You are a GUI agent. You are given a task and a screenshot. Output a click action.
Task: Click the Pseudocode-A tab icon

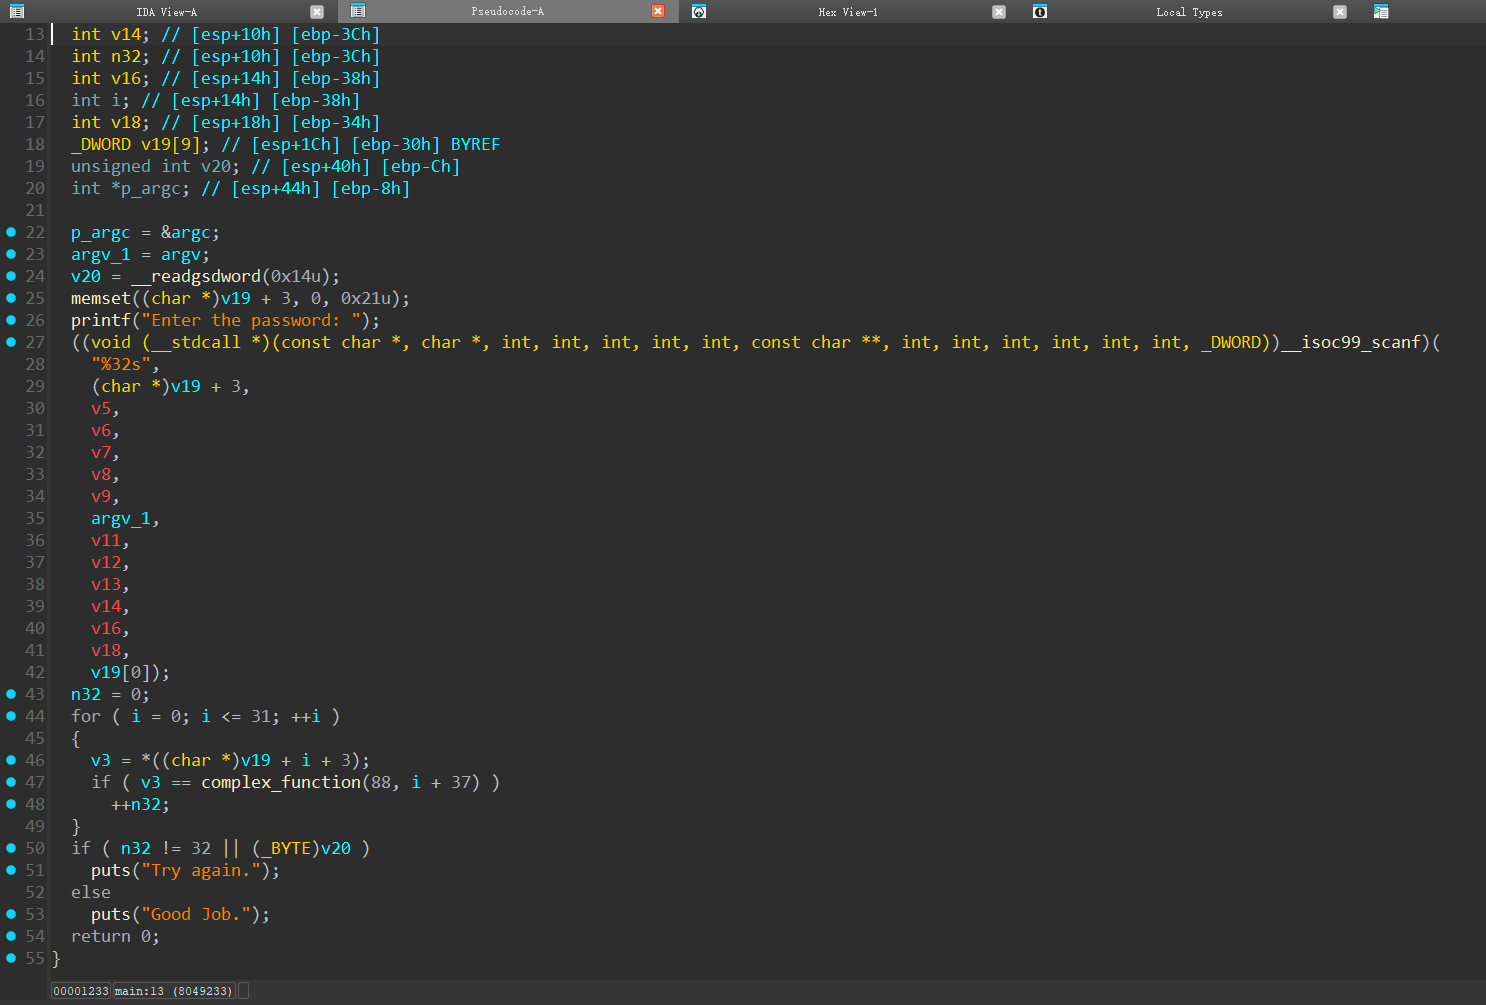point(358,11)
